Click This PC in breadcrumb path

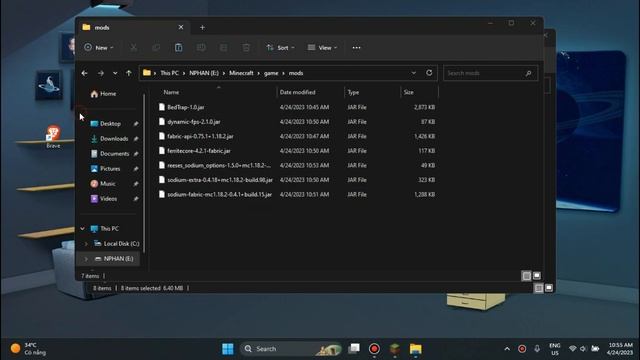[x=169, y=73]
